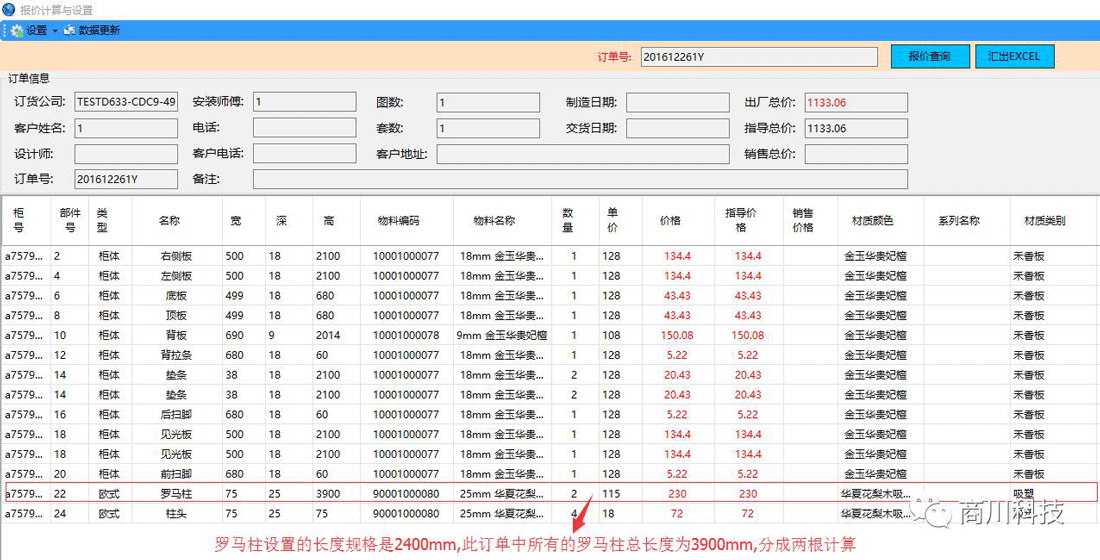Select the 安装师傅 input box
This screenshot has width=1100, height=560.
[304, 102]
